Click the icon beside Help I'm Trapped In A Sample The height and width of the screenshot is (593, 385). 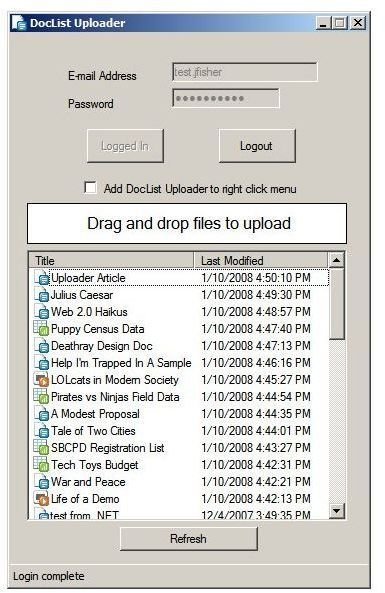[x=42, y=363]
